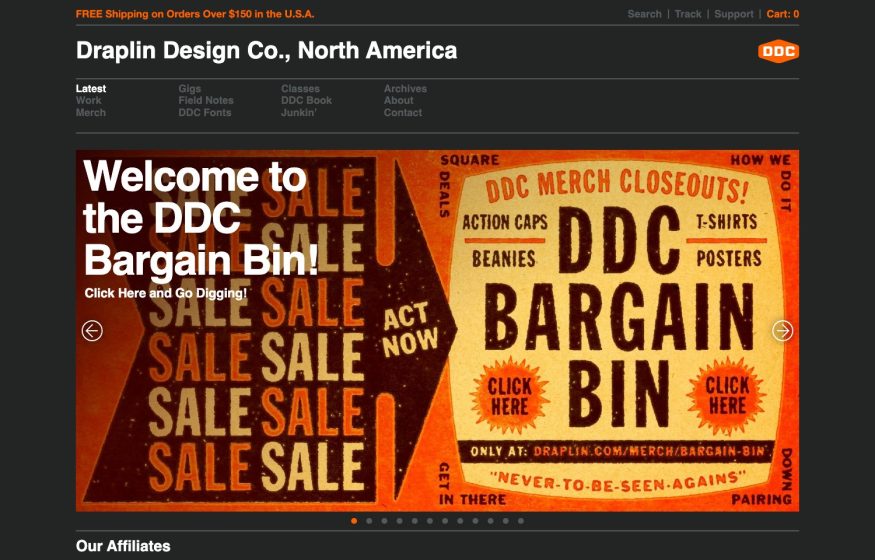Open the DDC Book nav item
Screen dimensions: 875x560
(x=306, y=100)
